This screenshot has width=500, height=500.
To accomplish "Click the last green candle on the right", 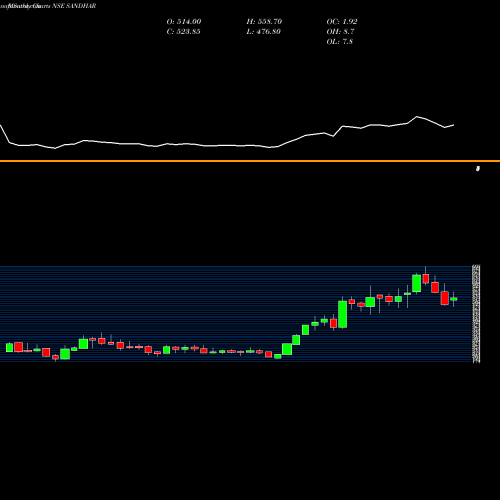I will (x=453, y=299).
